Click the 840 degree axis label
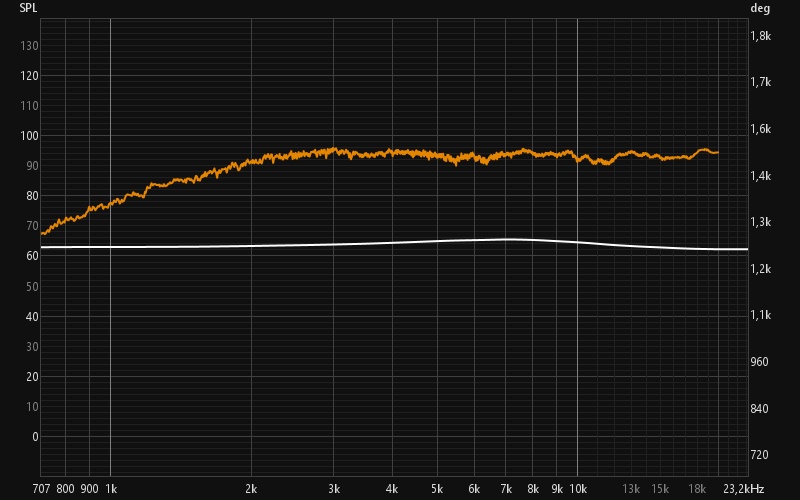This screenshot has width=800, height=500. pos(759,409)
